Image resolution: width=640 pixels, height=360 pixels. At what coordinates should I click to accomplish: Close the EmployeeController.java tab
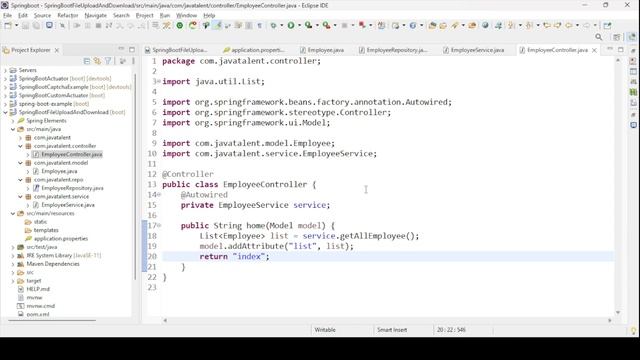pyautogui.click(x=594, y=50)
